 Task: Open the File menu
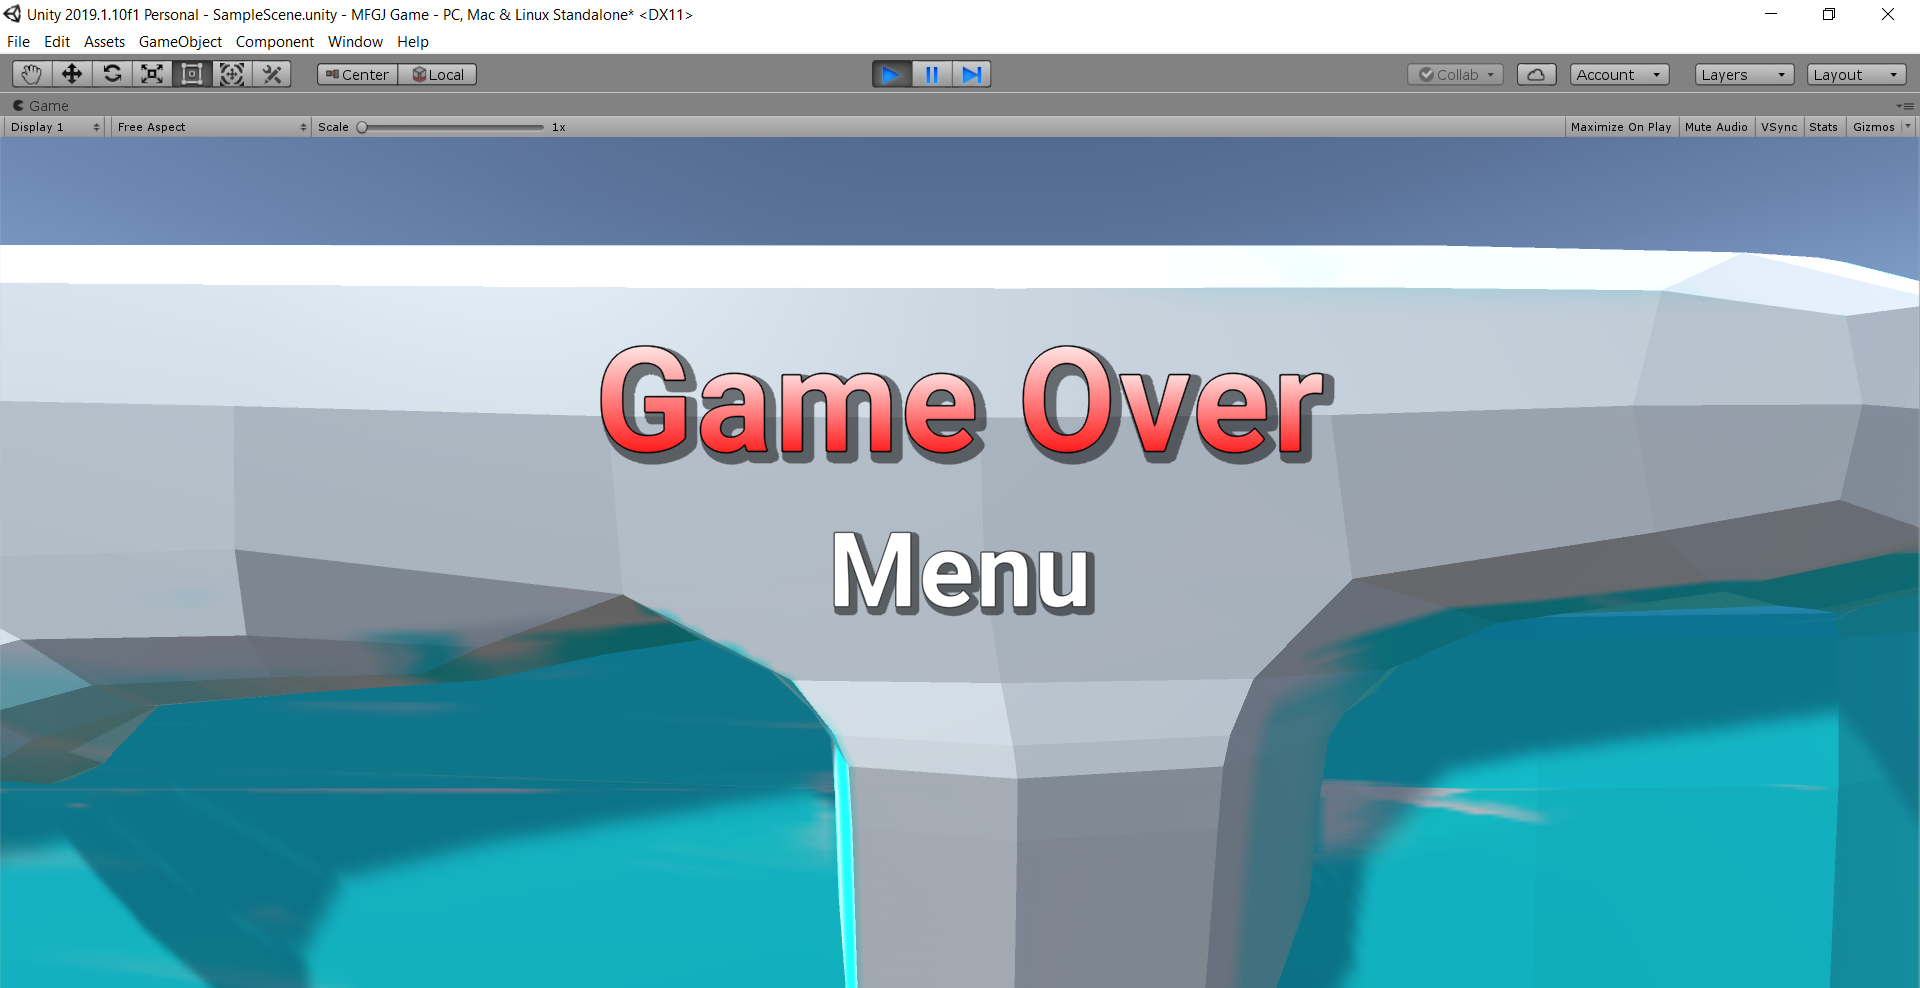coord(18,42)
